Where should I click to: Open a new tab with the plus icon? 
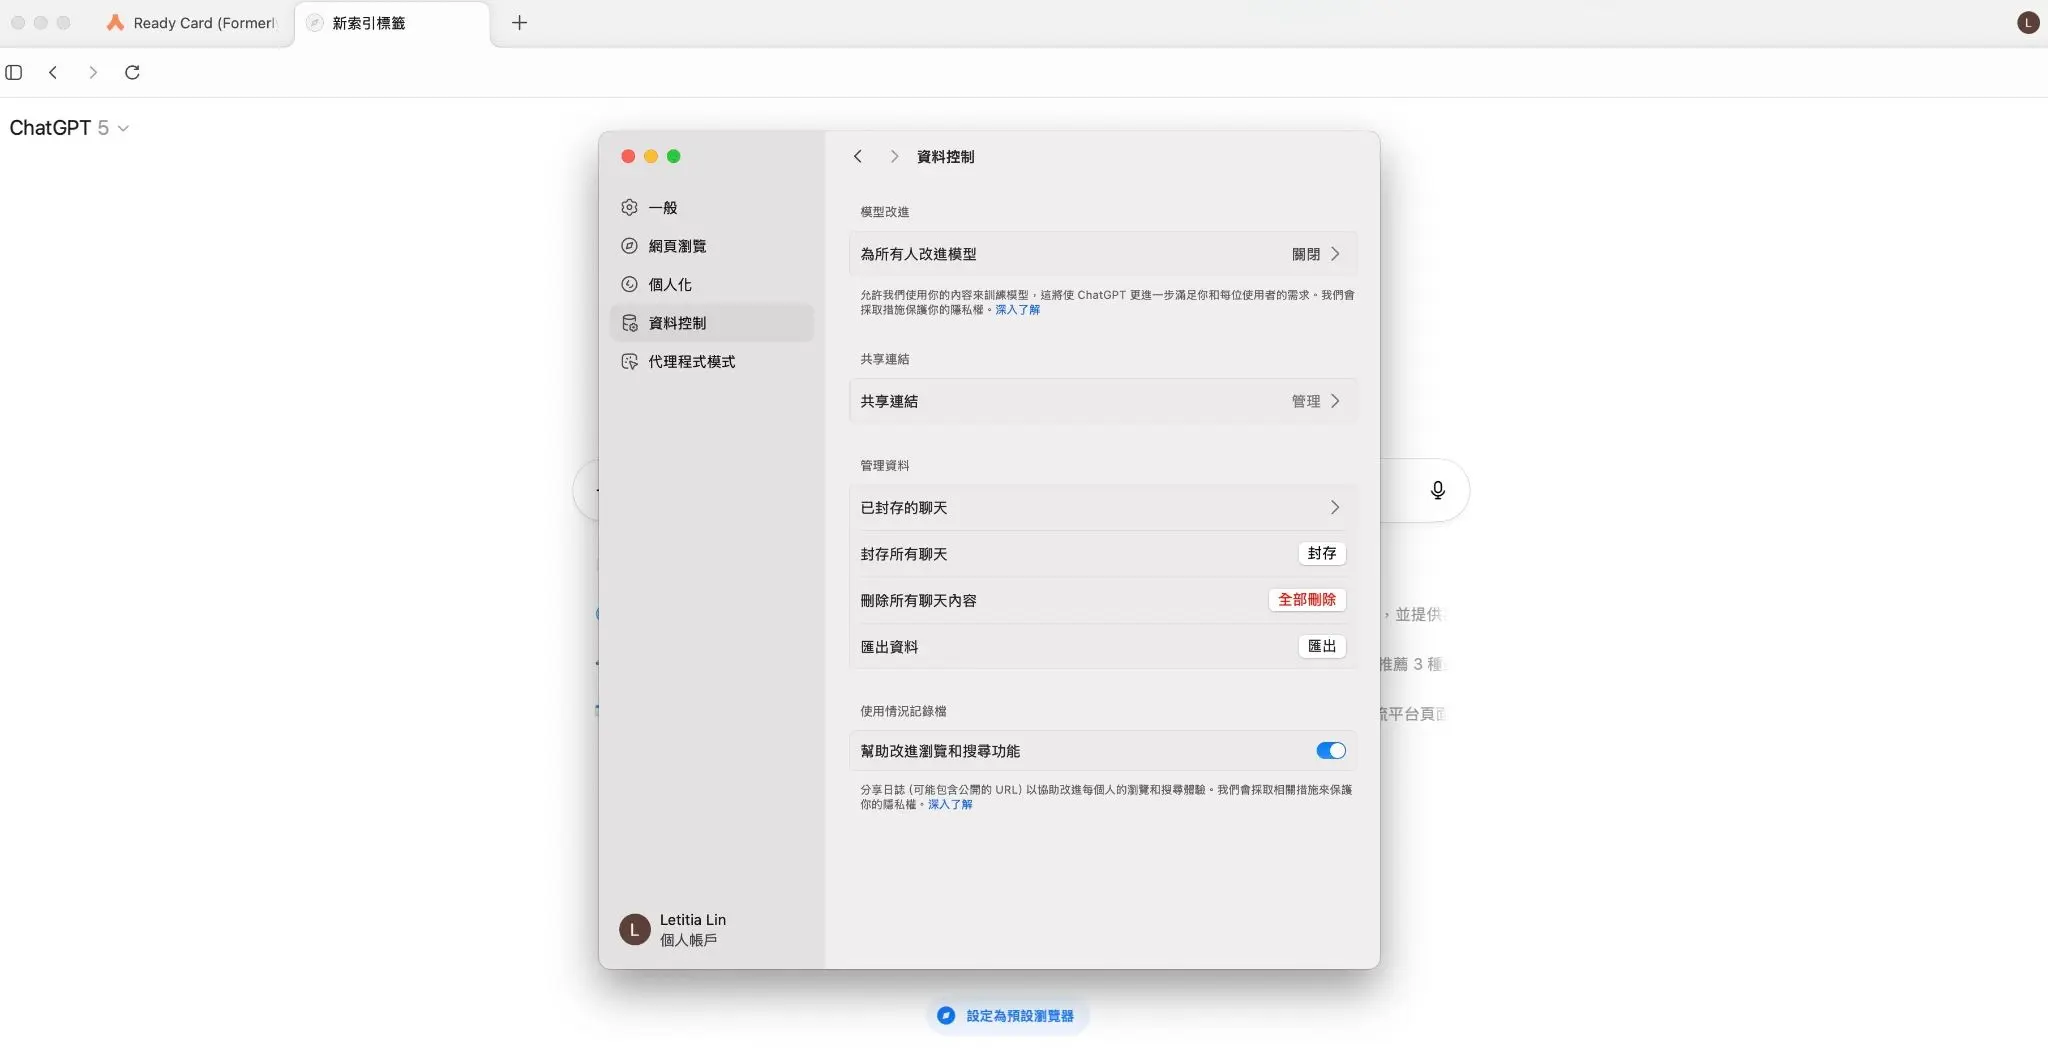pos(518,22)
